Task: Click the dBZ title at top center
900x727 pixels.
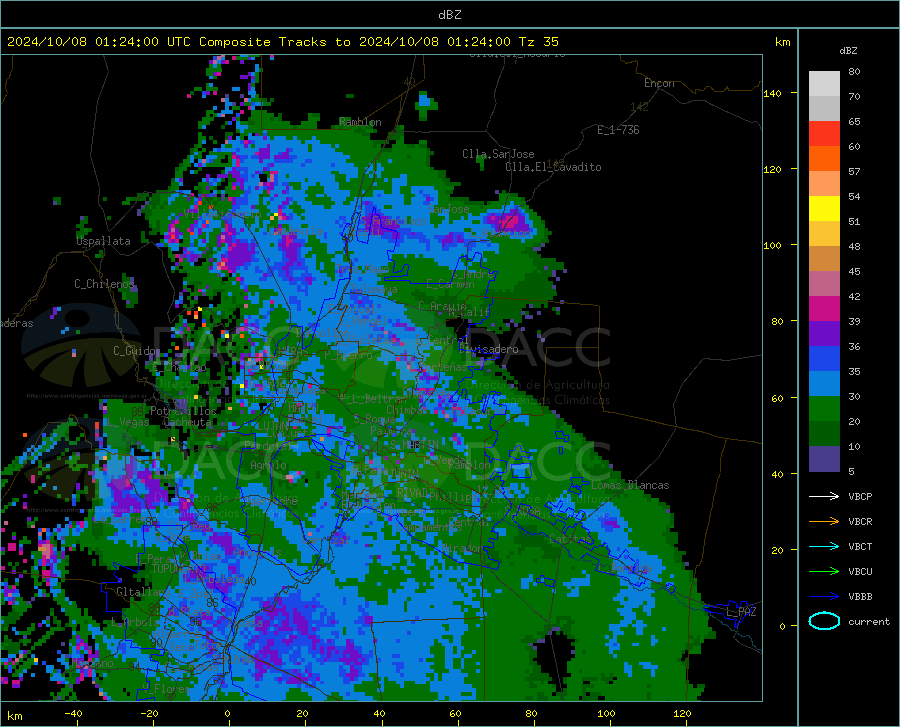Action: 449,15
